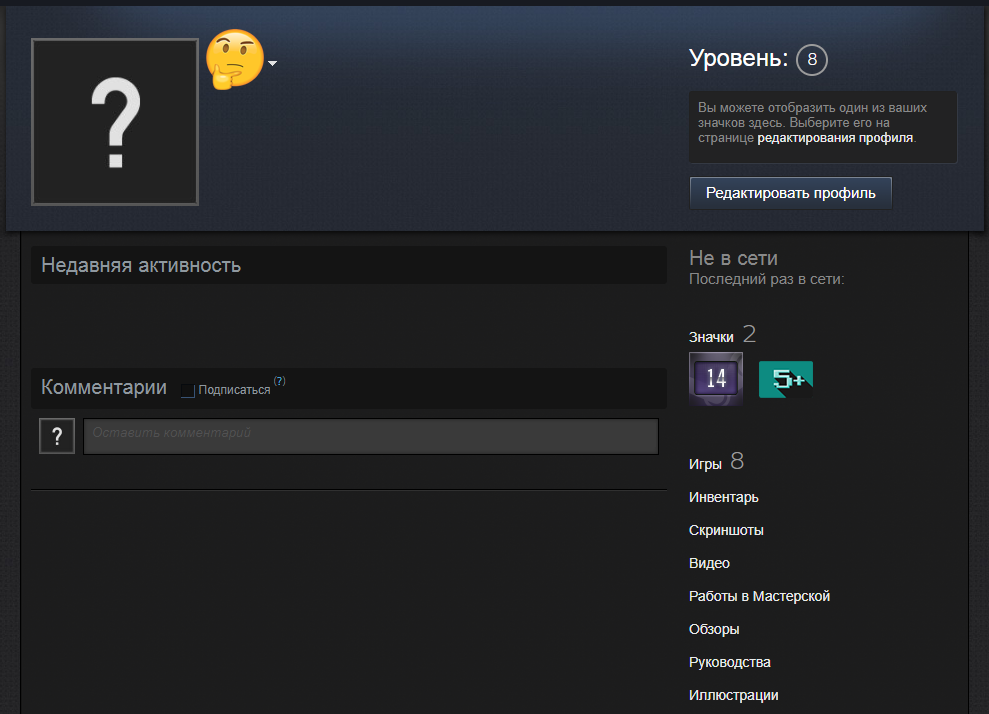Open the 'Скриншоты' section
Screen dimensions: 989x714
[x=726, y=530]
